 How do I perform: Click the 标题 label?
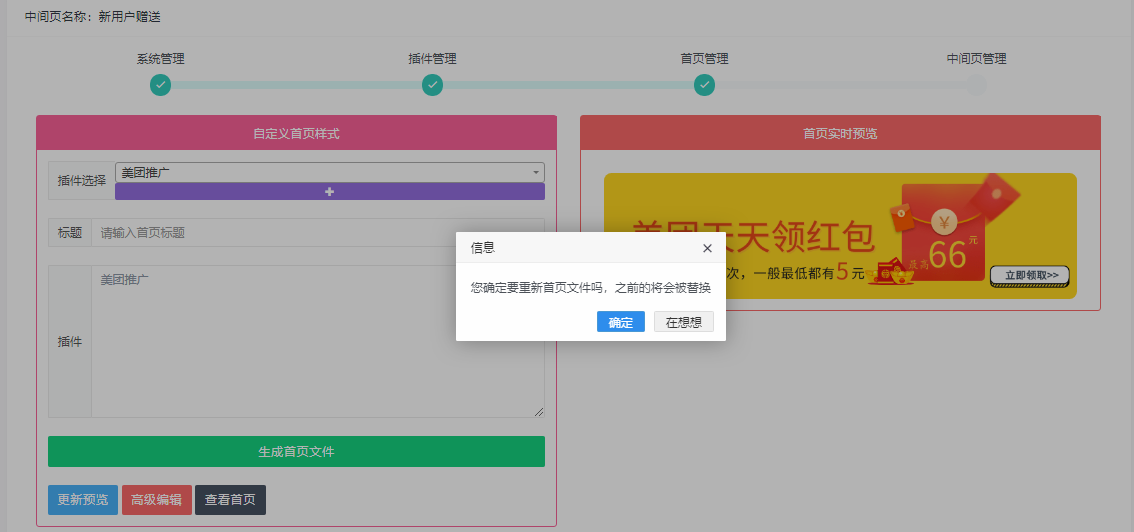pos(69,233)
